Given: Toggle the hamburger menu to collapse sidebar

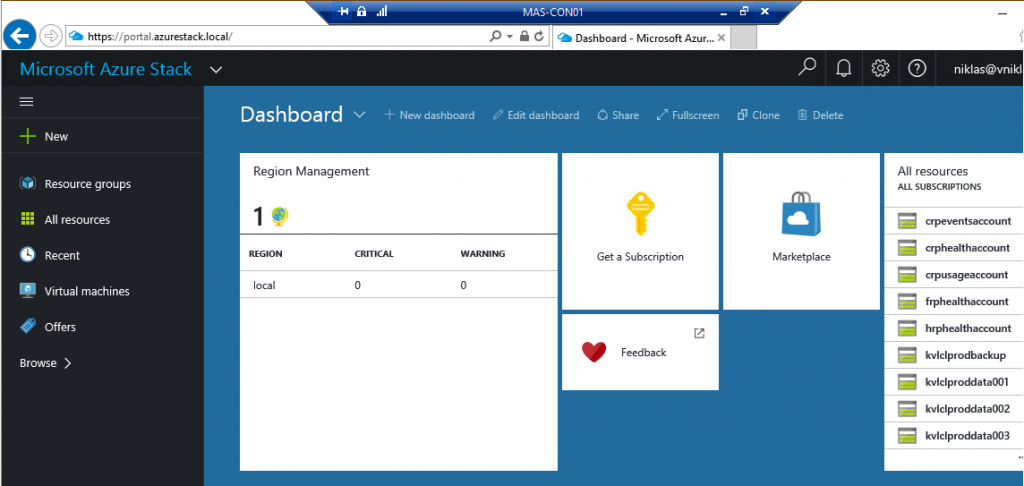Looking at the screenshot, I should click(27, 102).
